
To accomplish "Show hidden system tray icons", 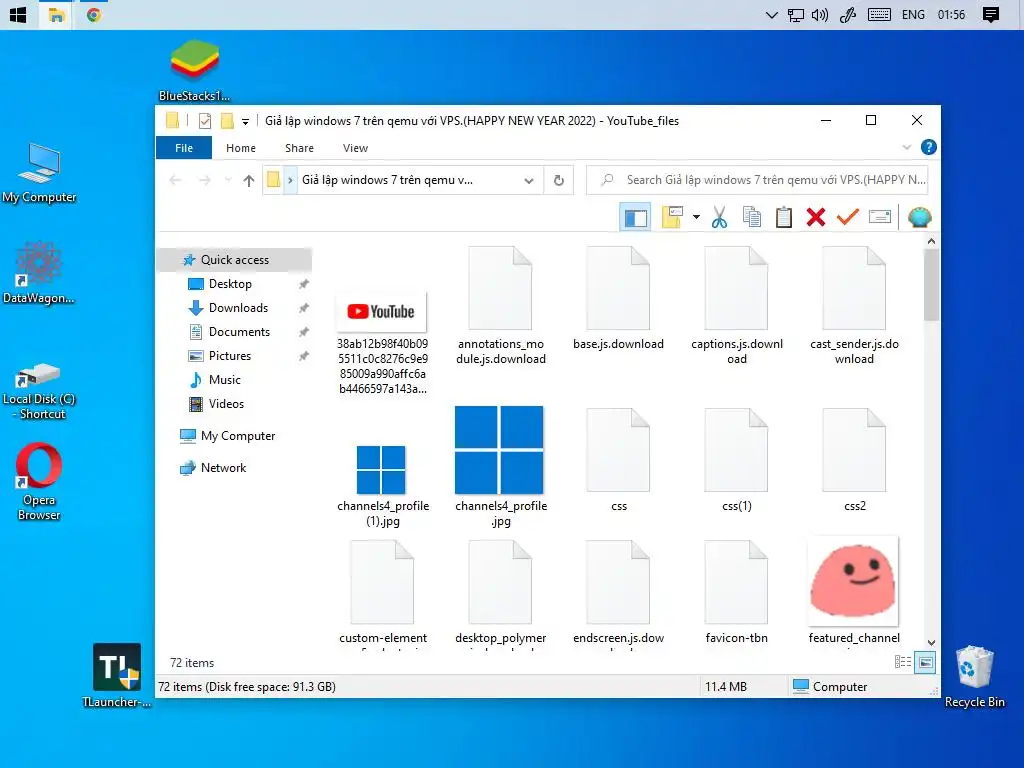I will [x=771, y=15].
